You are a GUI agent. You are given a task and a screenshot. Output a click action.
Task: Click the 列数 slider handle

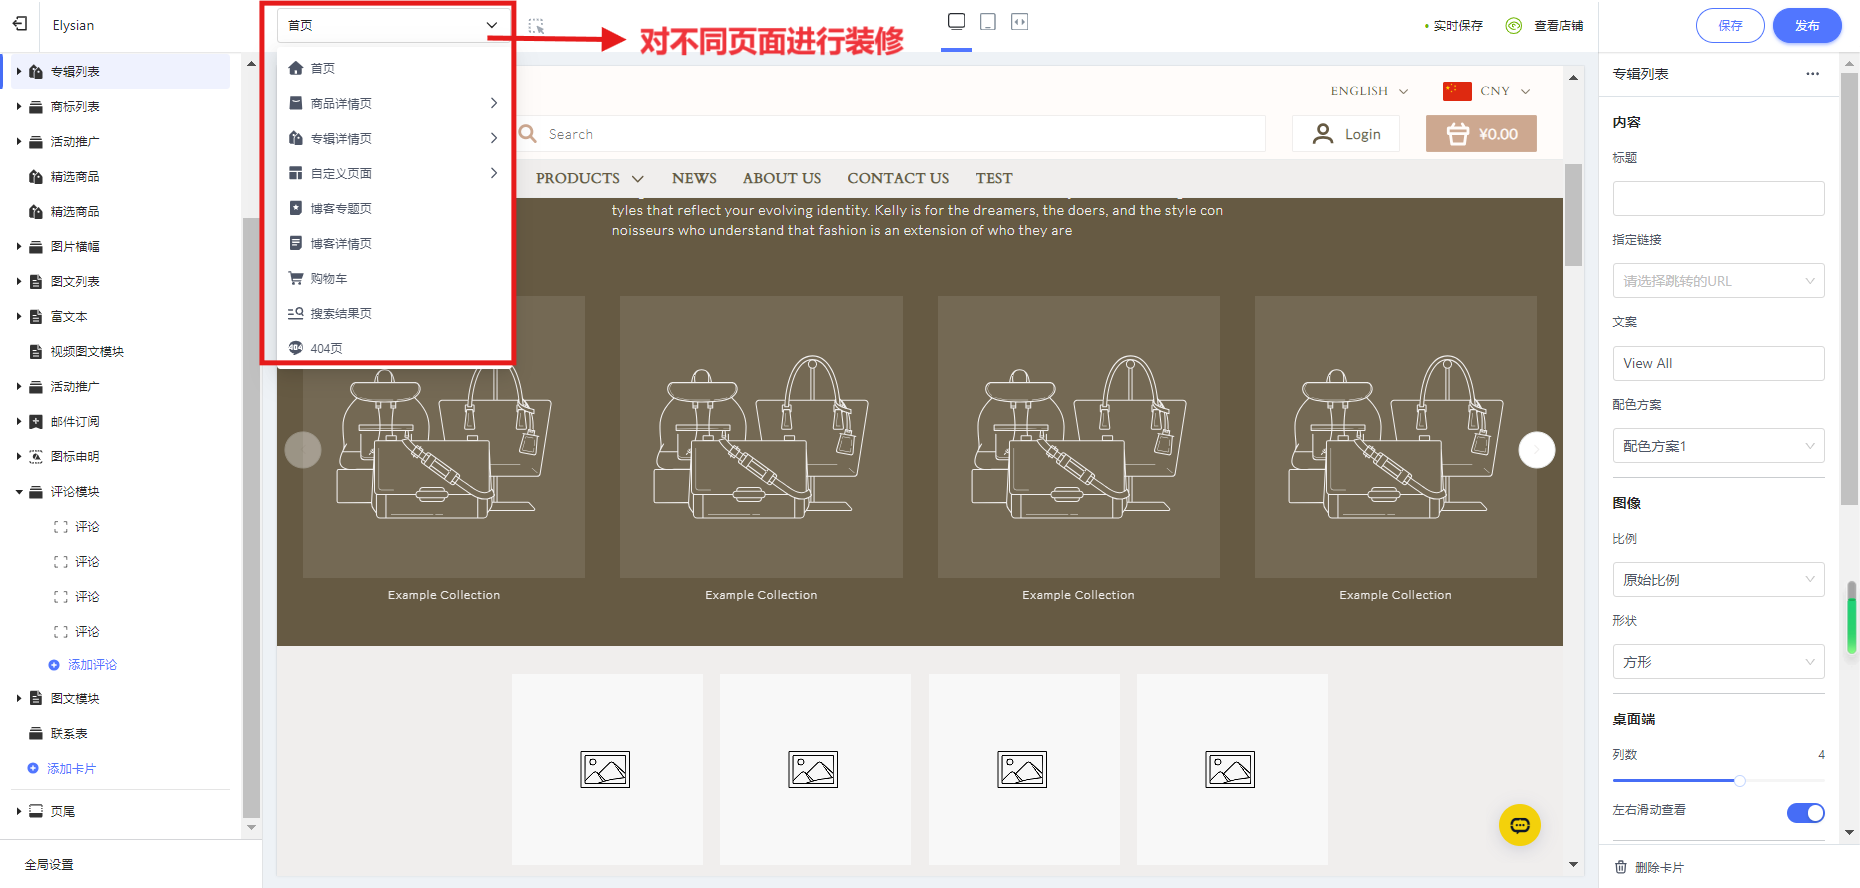point(1739,781)
